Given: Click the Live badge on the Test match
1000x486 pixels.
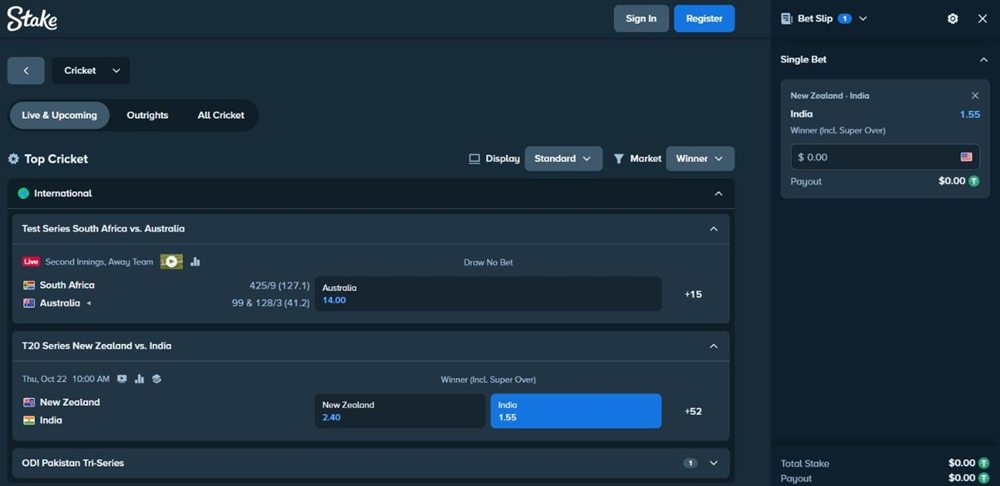Looking at the screenshot, I should [31, 261].
